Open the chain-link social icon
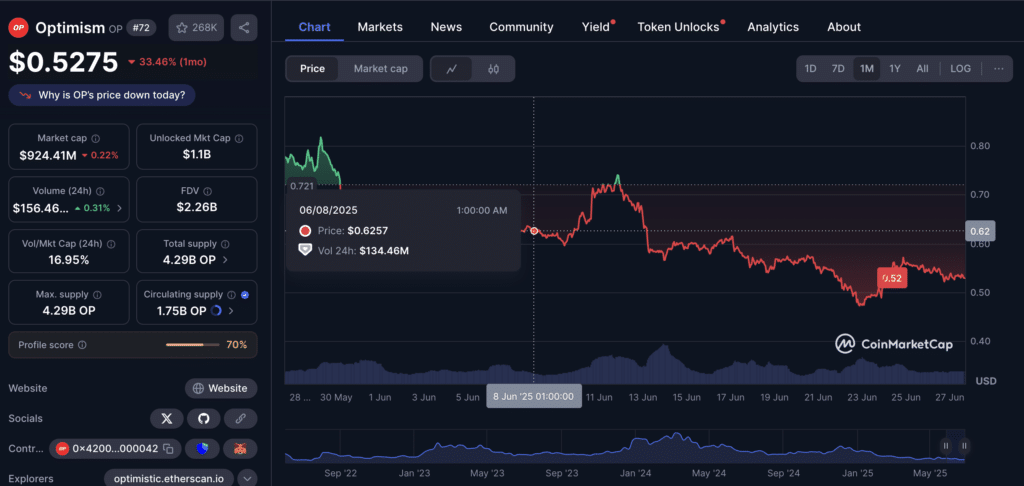The height and width of the screenshot is (486, 1024). [x=241, y=418]
